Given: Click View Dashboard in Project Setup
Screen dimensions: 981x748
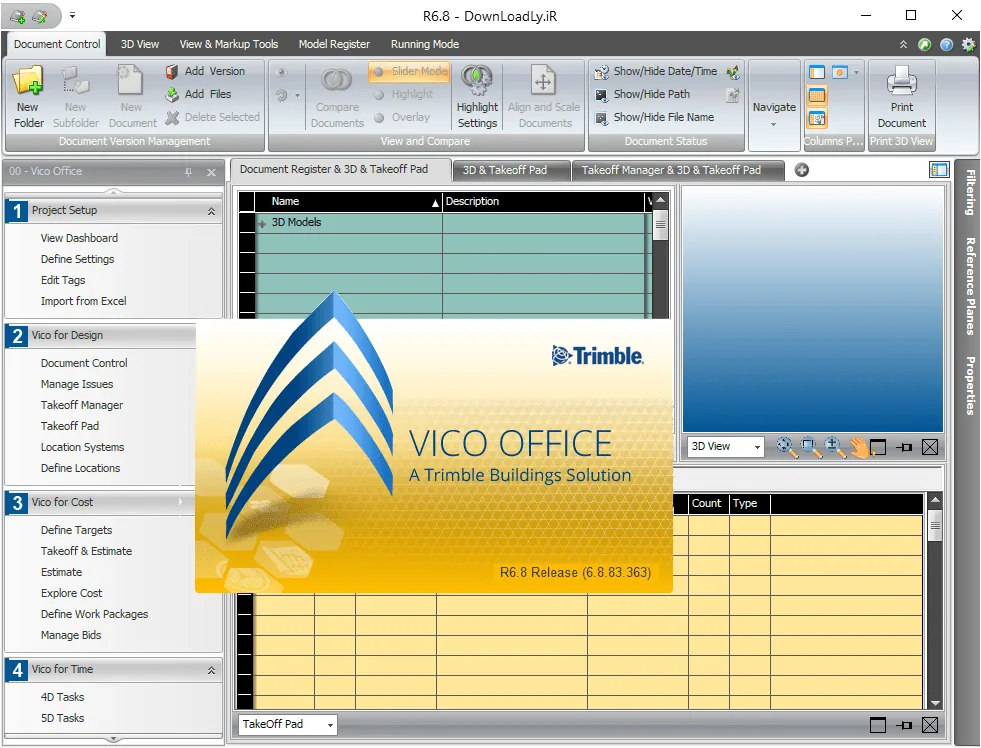Looking at the screenshot, I should coord(79,238).
